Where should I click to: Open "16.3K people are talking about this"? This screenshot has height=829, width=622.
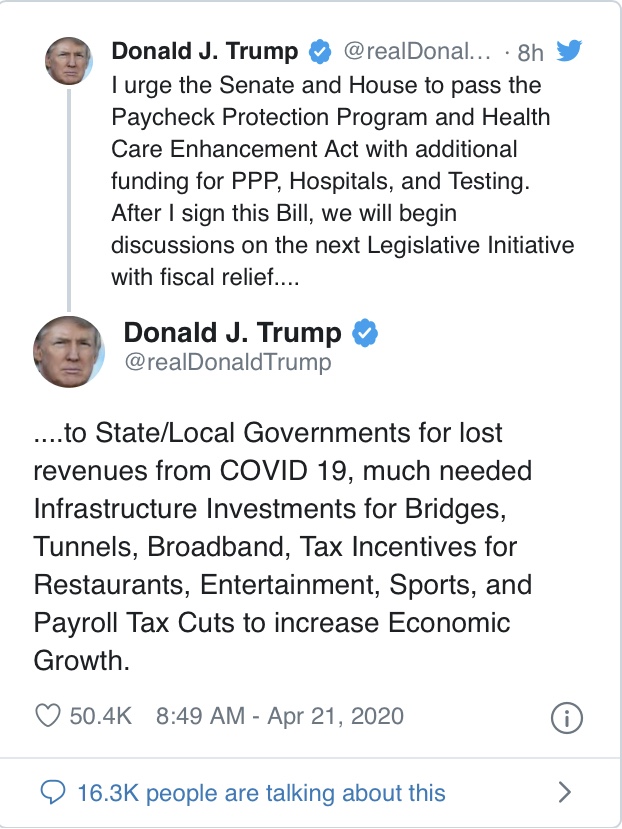261,793
